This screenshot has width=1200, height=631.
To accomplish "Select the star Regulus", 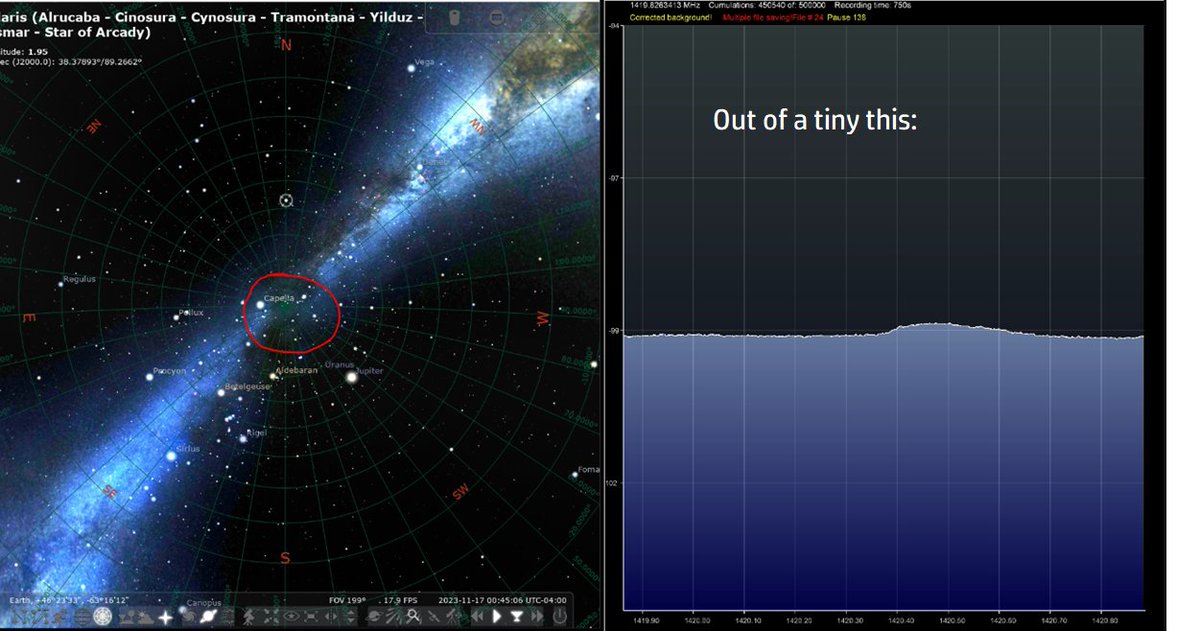I will point(61,284).
